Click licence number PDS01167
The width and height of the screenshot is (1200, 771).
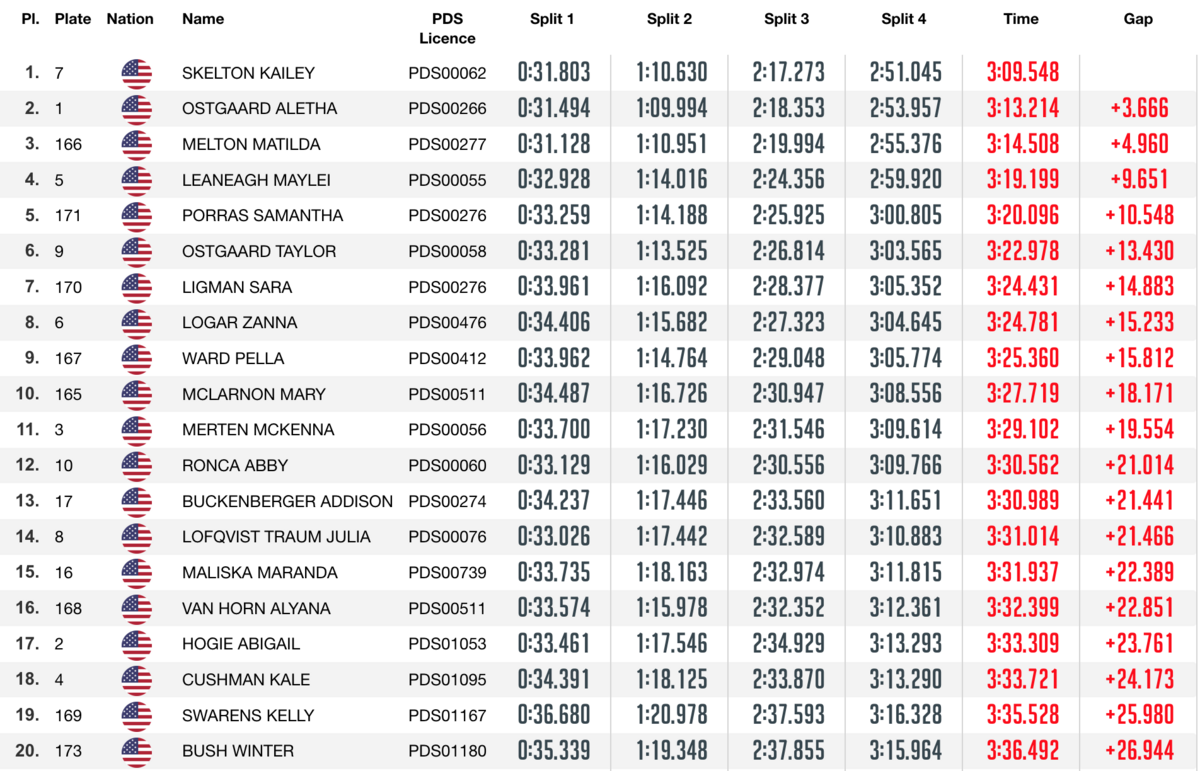447,716
